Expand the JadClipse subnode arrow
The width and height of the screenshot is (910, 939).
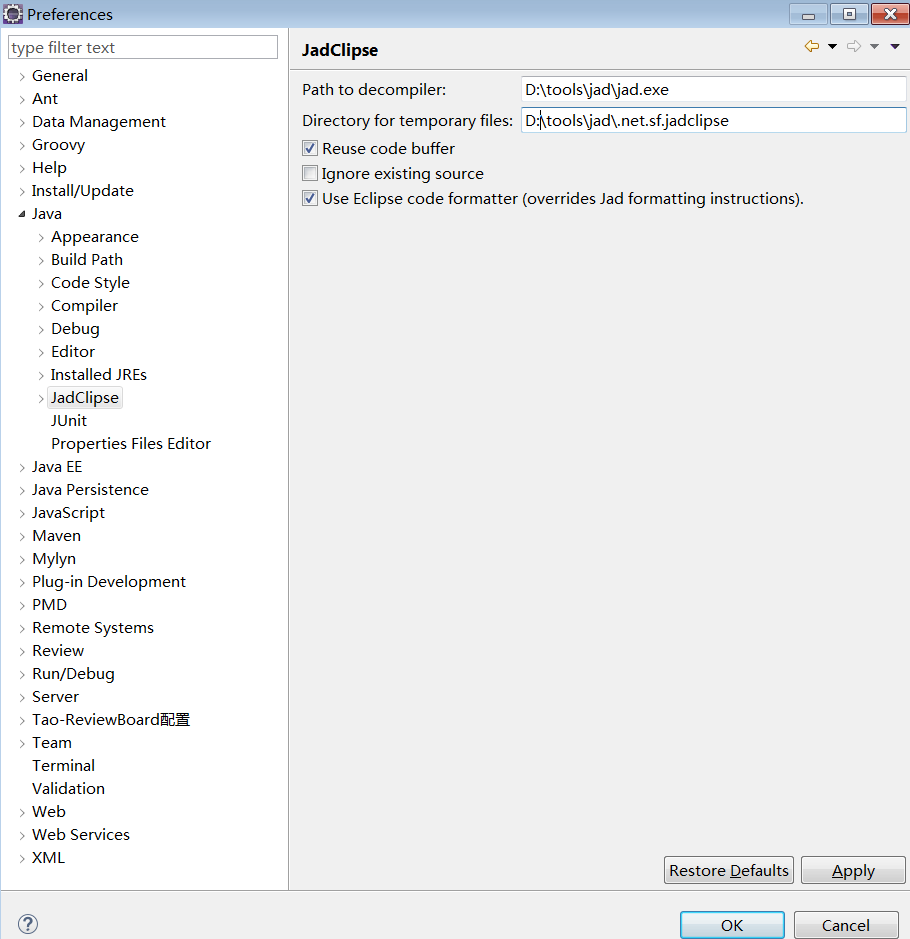pyautogui.click(x=41, y=398)
